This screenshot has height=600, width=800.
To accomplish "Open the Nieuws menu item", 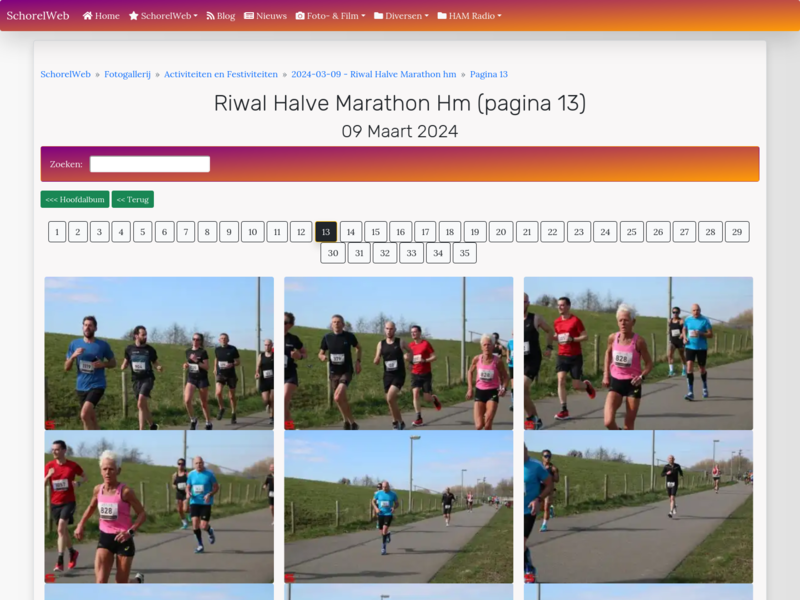I will pos(265,16).
